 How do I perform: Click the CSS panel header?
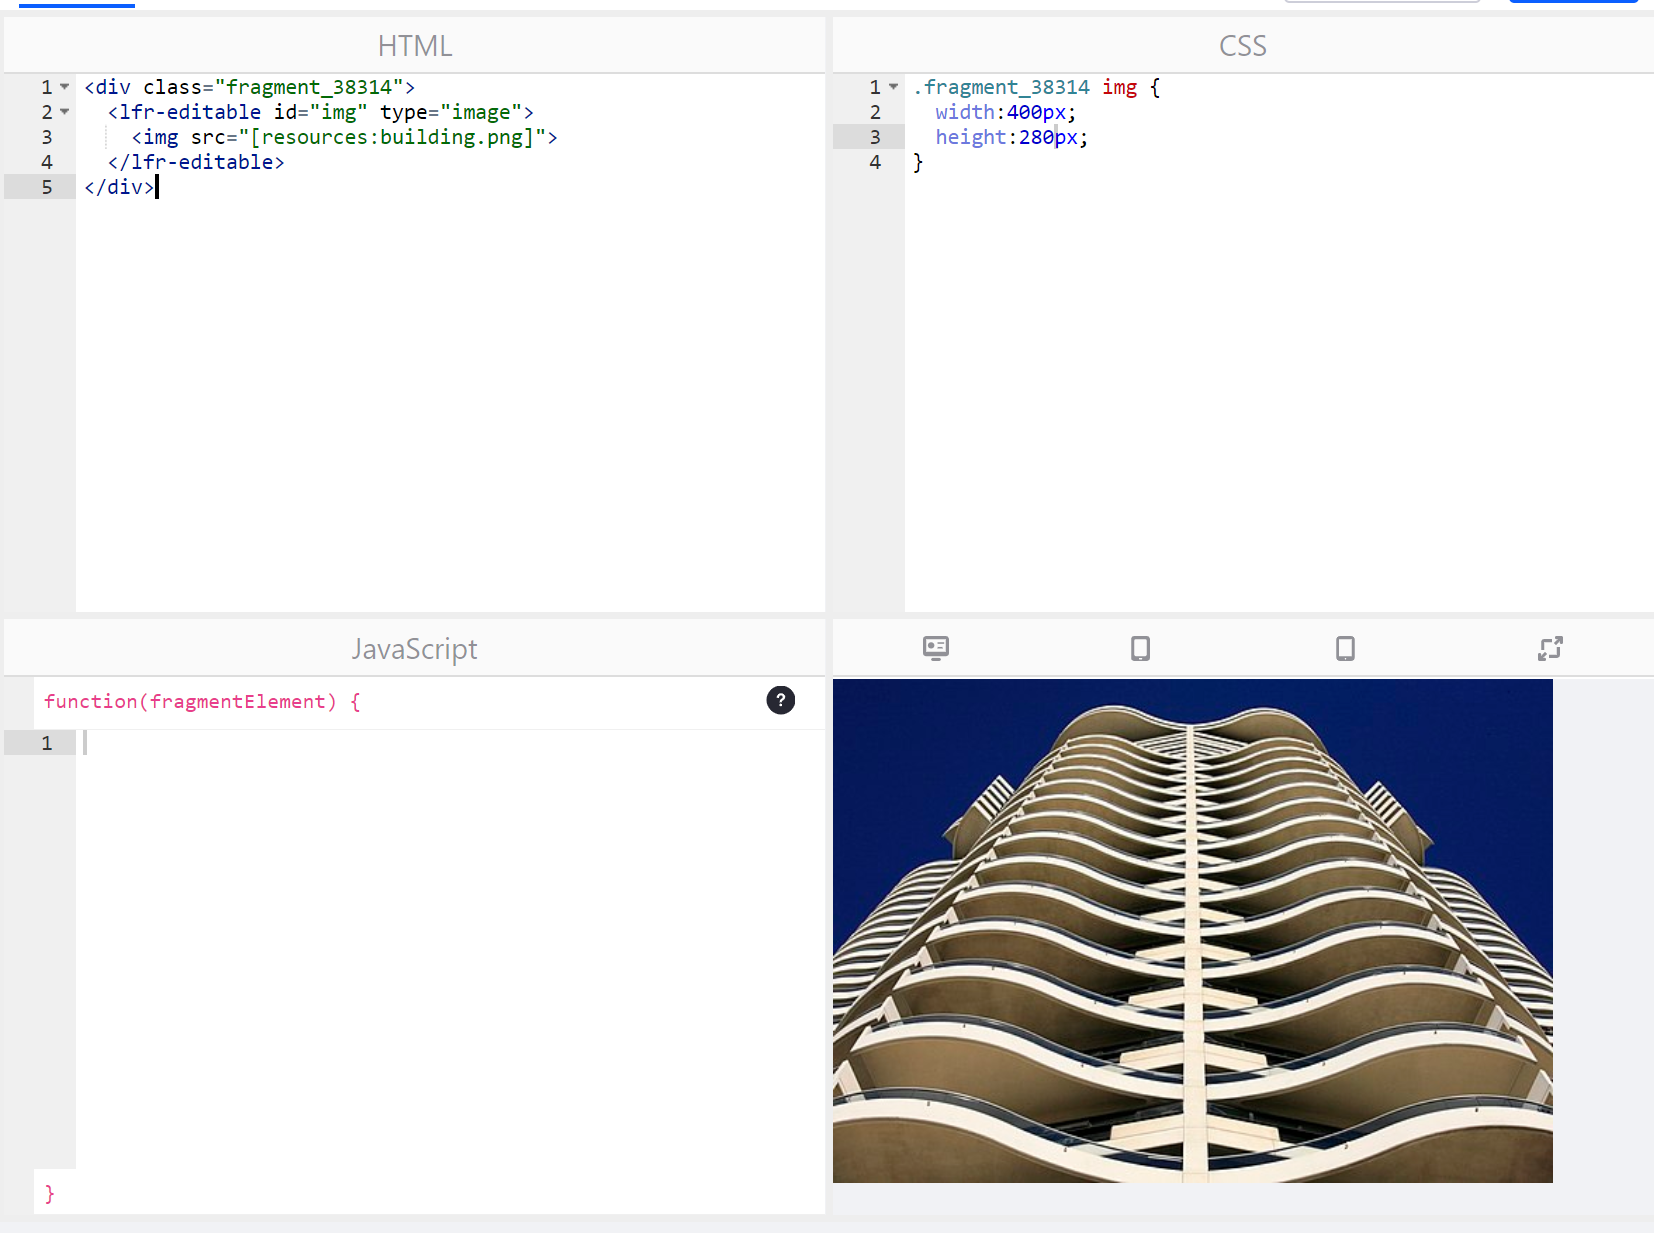pos(1243,45)
